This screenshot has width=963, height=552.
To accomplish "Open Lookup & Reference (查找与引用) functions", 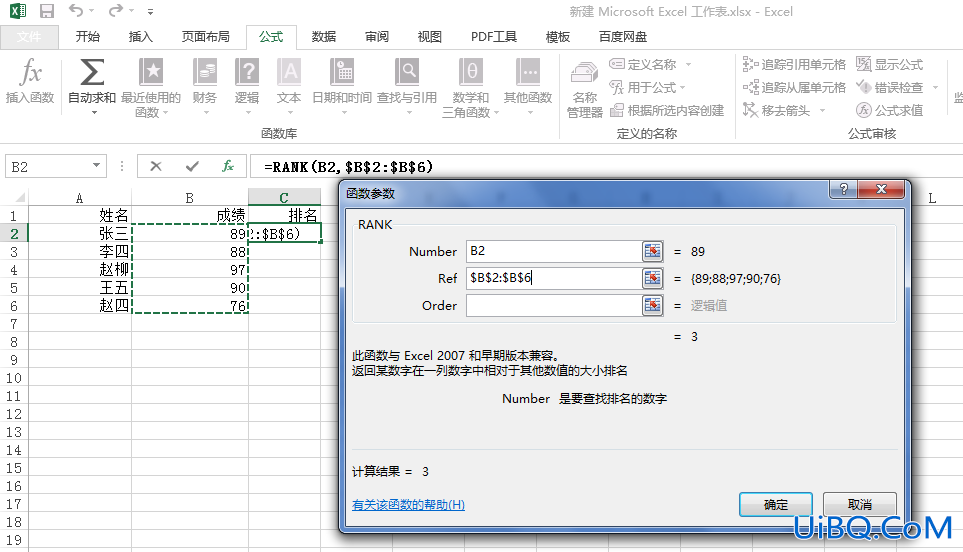I will [x=407, y=86].
